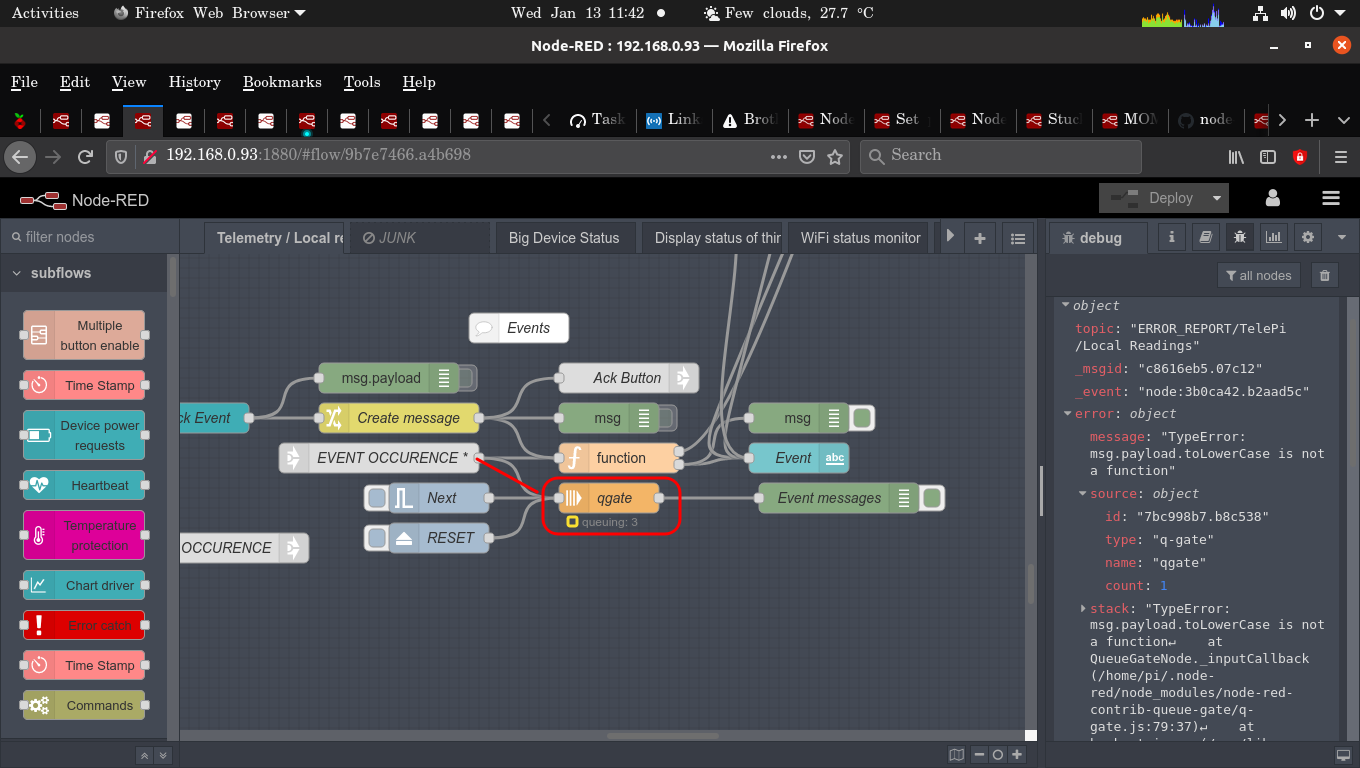Screen dimensions: 1360x768
Task: Open the node information sidebar panel
Action: 1170,237
